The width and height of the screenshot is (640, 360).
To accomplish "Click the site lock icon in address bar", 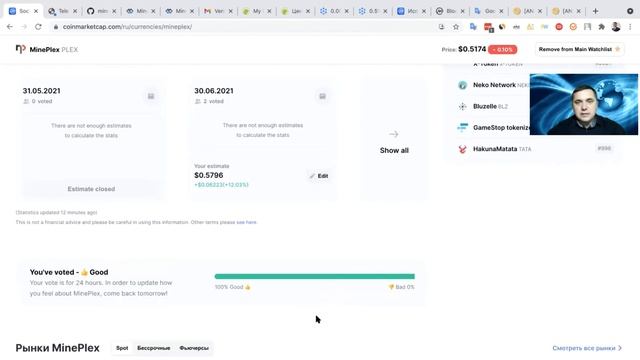I will (x=56, y=27).
